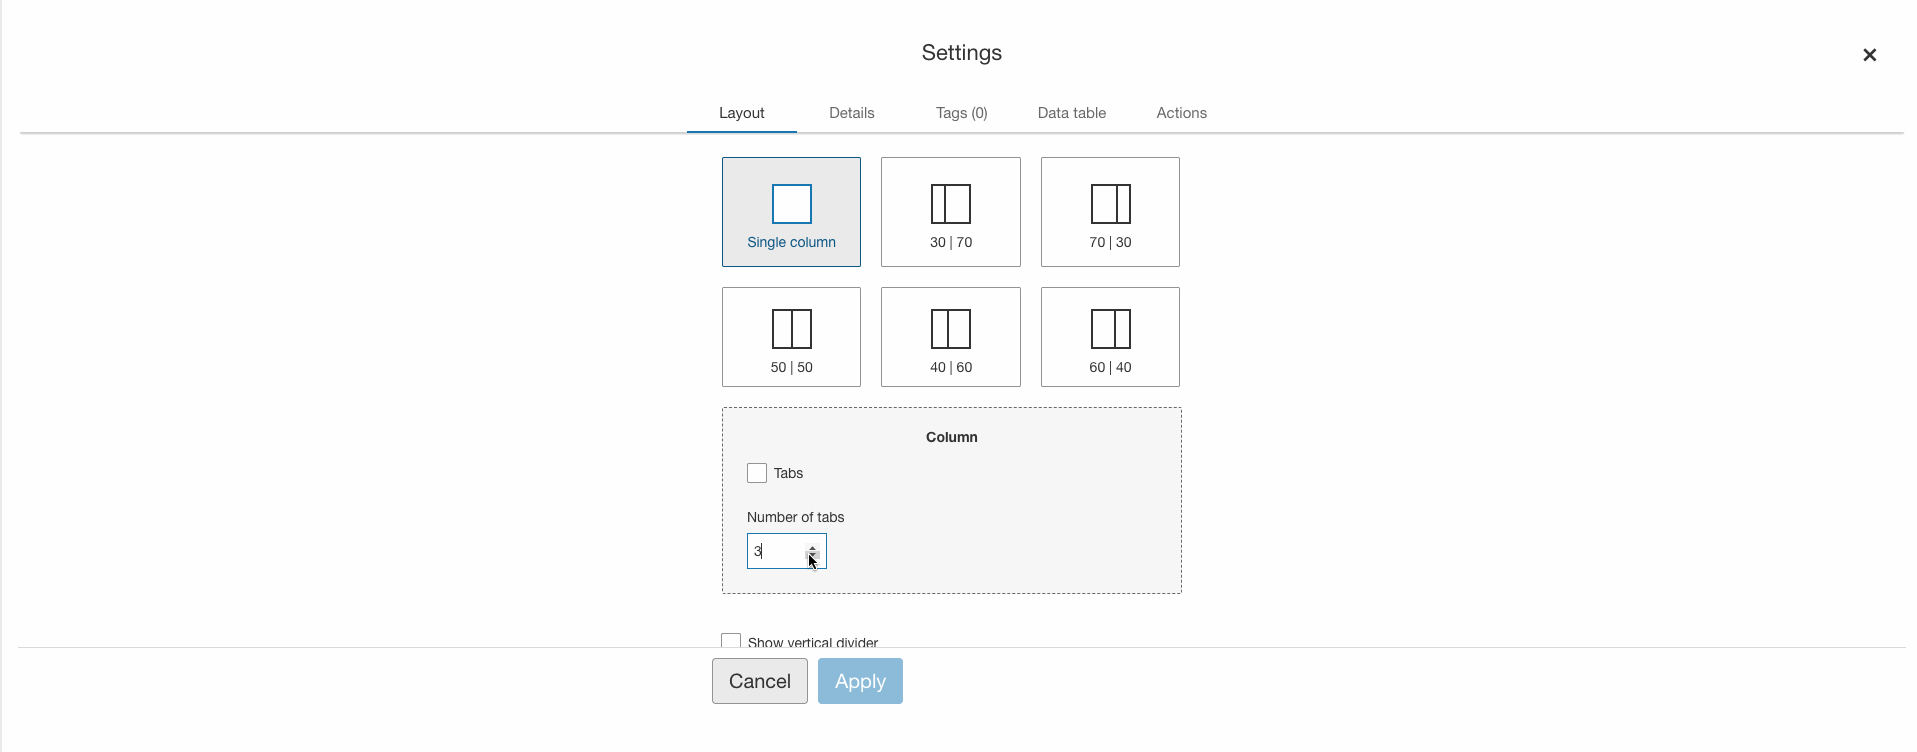Choose the 40 | 60 column layout
Viewport: 1917px width, 752px height.
pyautogui.click(x=950, y=337)
